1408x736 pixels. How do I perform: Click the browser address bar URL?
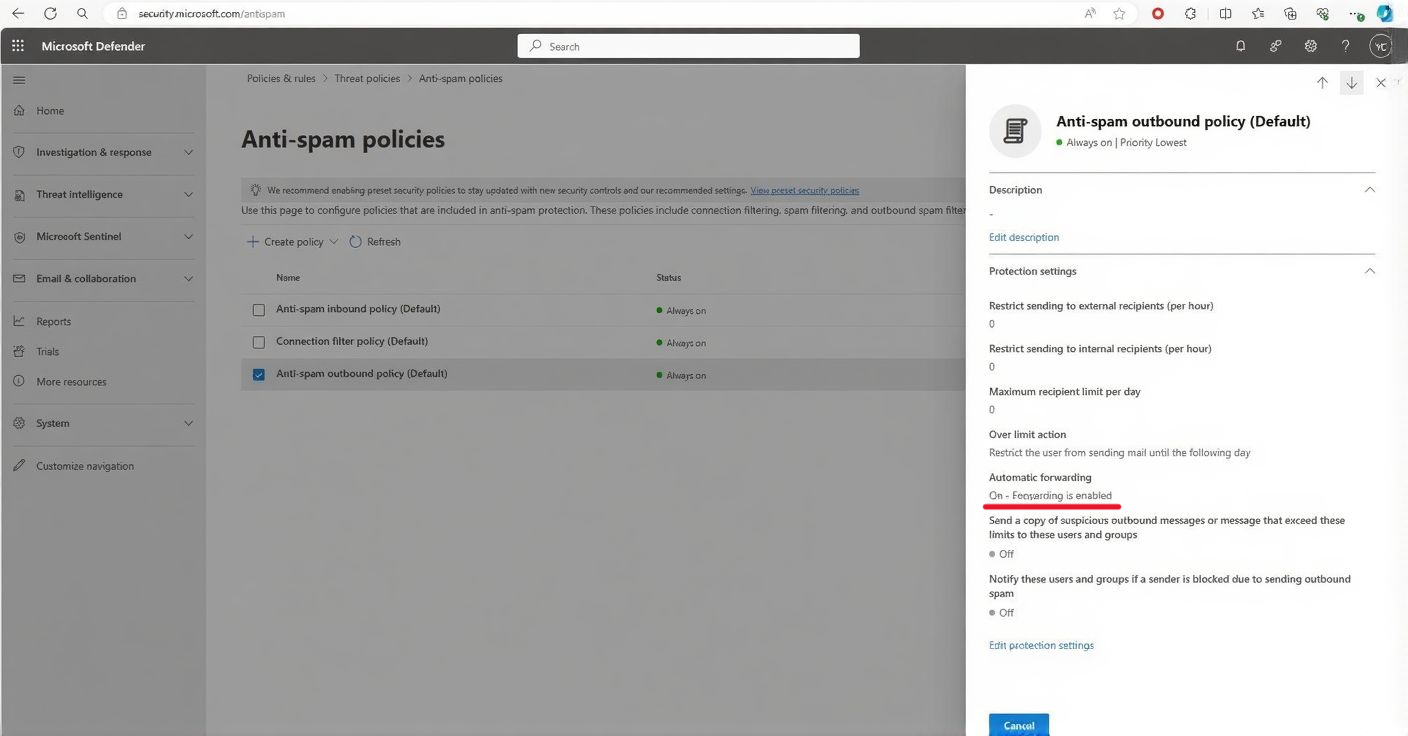pyautogui.click(x=212, y=14)
